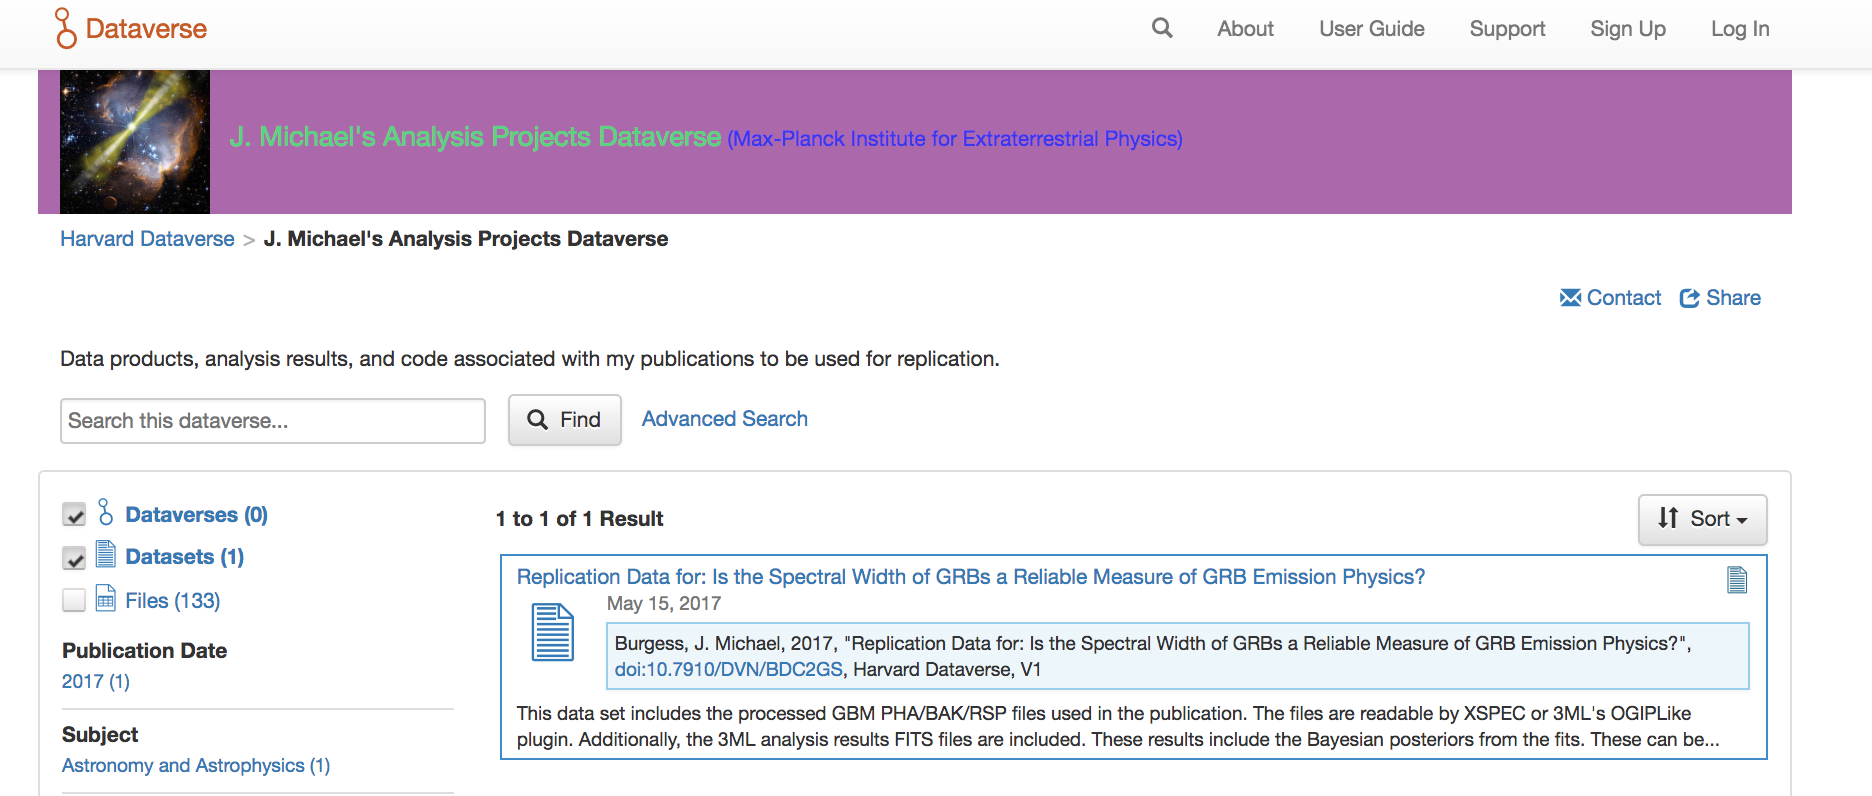The width and height of the screenshot is (1872, 796).
Task: Click the Dataverses type icon in facets
Action: pos(106,513)
